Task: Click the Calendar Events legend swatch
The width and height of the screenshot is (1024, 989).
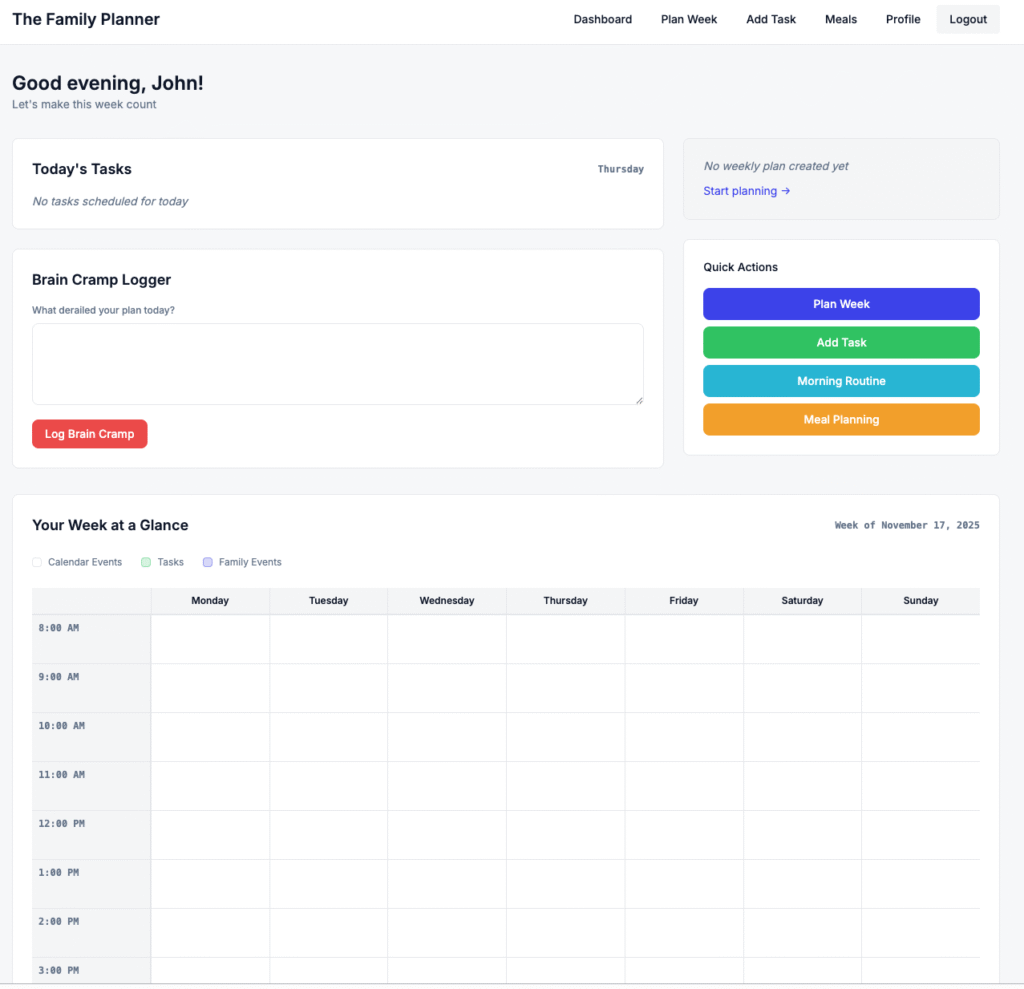Action: tap(37, 562)
